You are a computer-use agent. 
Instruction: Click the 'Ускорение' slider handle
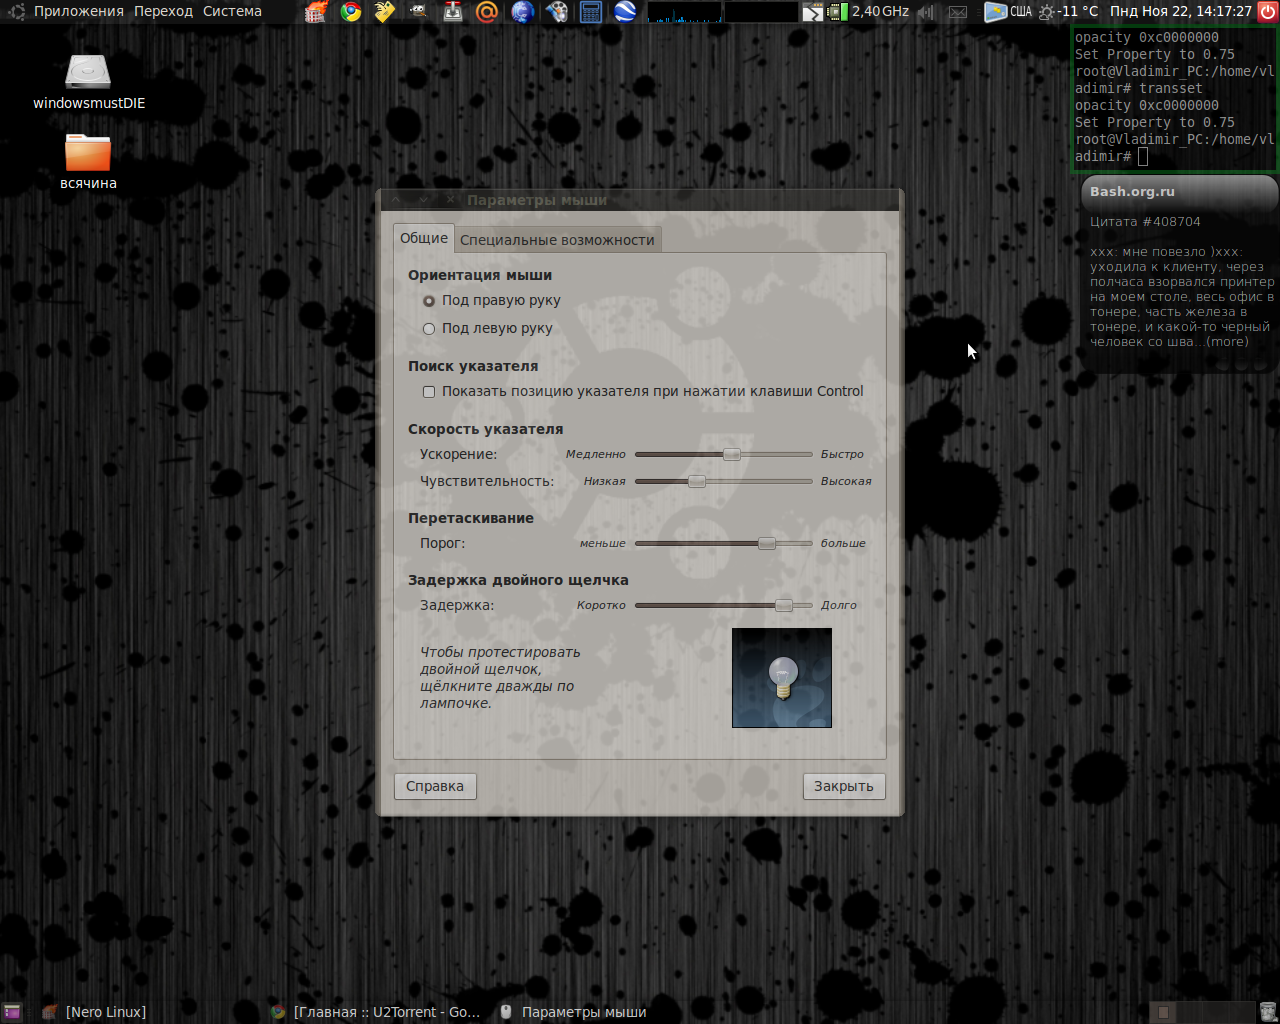click(x=732, y=454)
